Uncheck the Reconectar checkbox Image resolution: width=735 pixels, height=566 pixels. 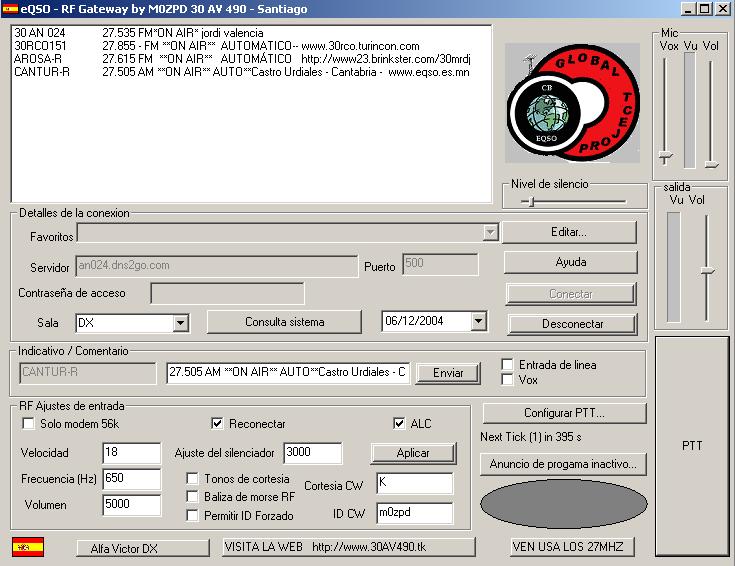click(218, 424)
